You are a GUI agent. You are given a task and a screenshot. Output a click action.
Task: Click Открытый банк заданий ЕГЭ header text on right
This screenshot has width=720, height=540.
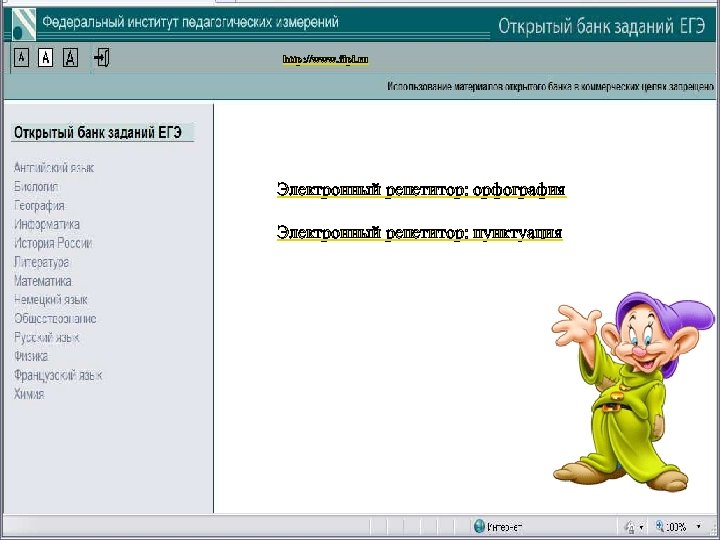pos(602,26)
